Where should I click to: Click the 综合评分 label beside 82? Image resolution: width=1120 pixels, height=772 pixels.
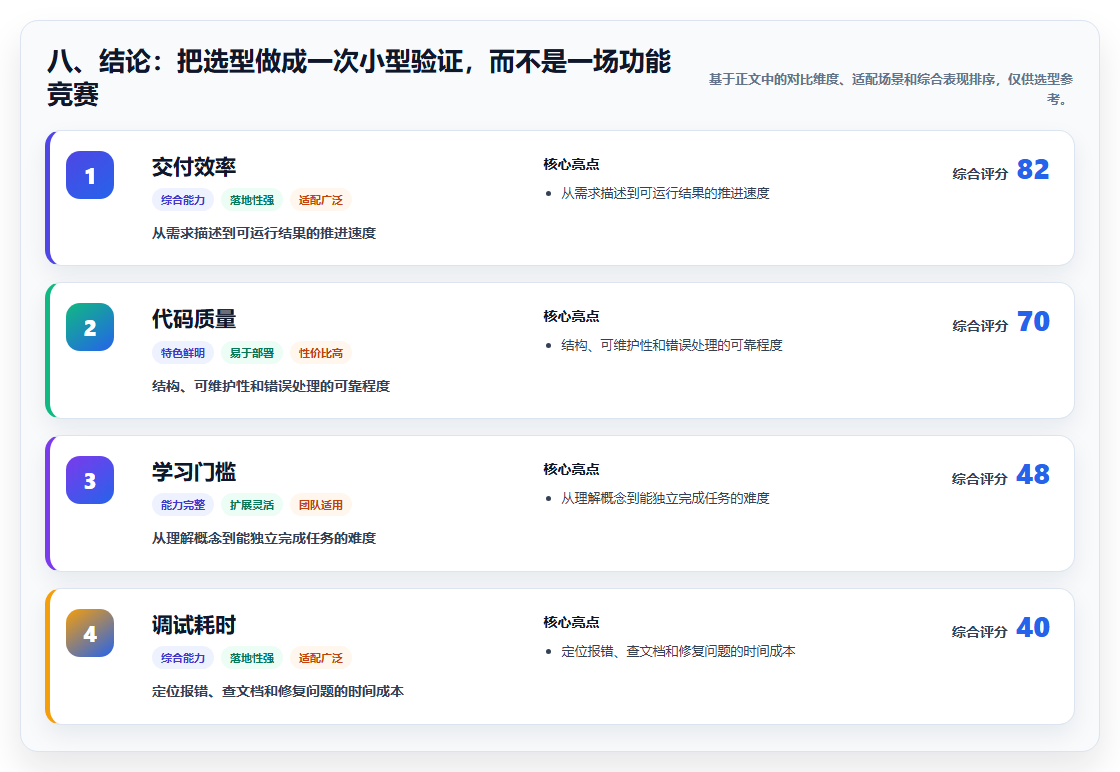[980, 174]
